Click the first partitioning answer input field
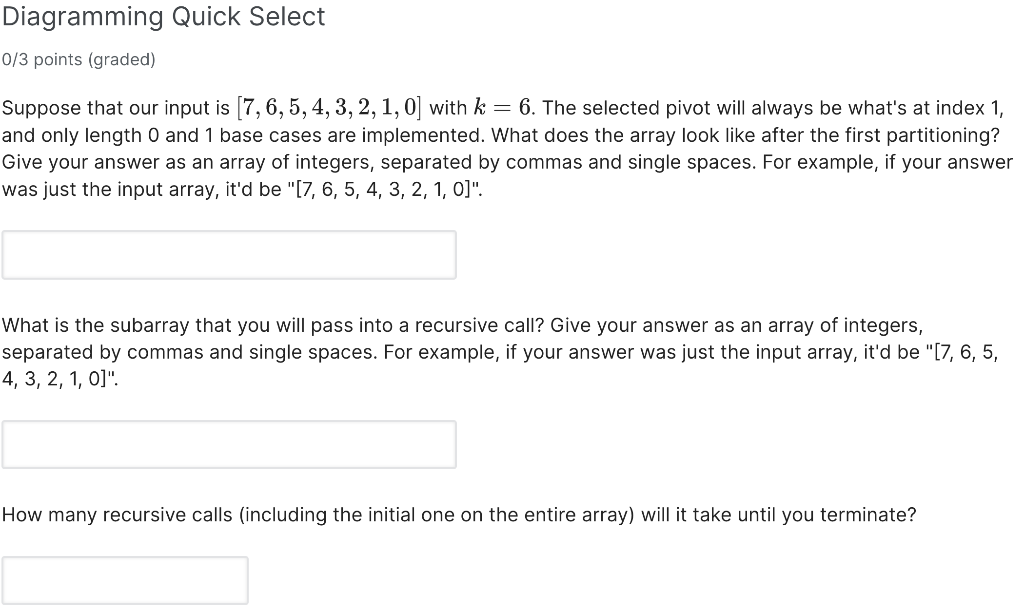Image resolution: width=1024 pixels, height=611 pixels. [228, 254]
